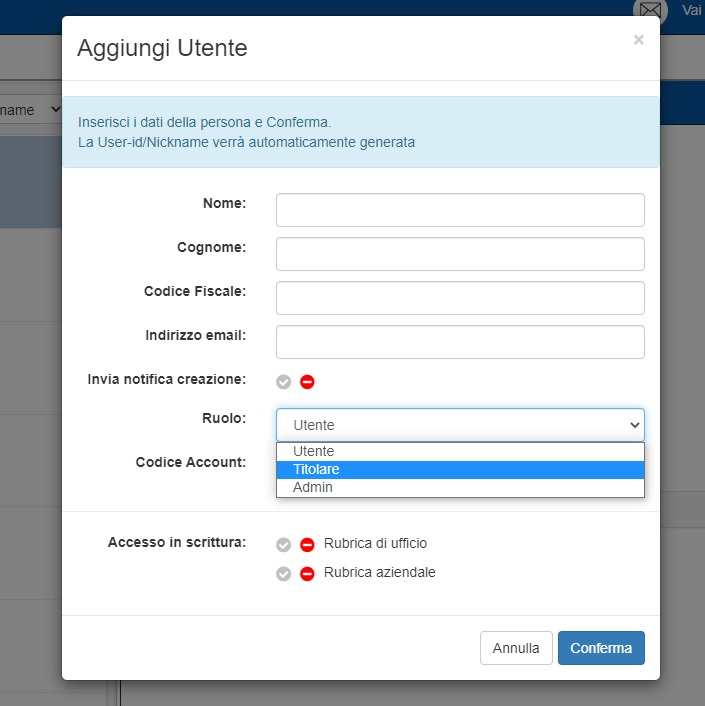The height and width of the screenshot is (706, 705).
Task: Select Titolare from the role list
Action: point(460,469)
